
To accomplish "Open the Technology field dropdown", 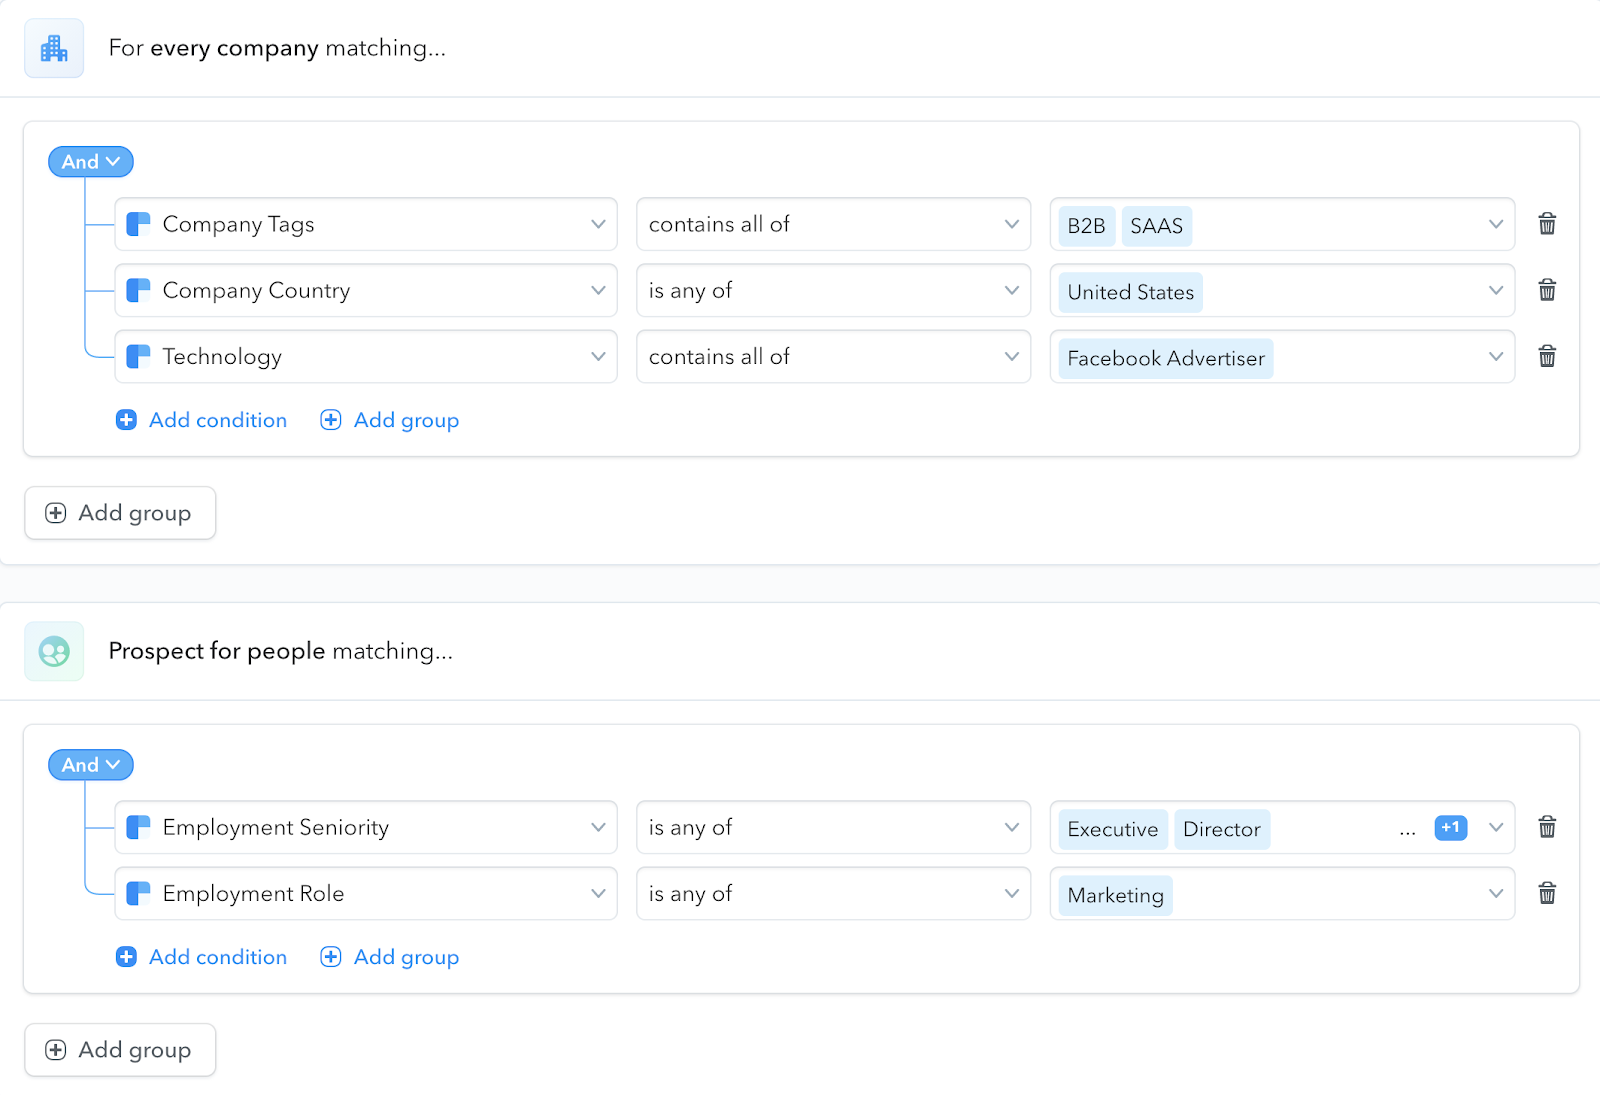I will (366, 356).
